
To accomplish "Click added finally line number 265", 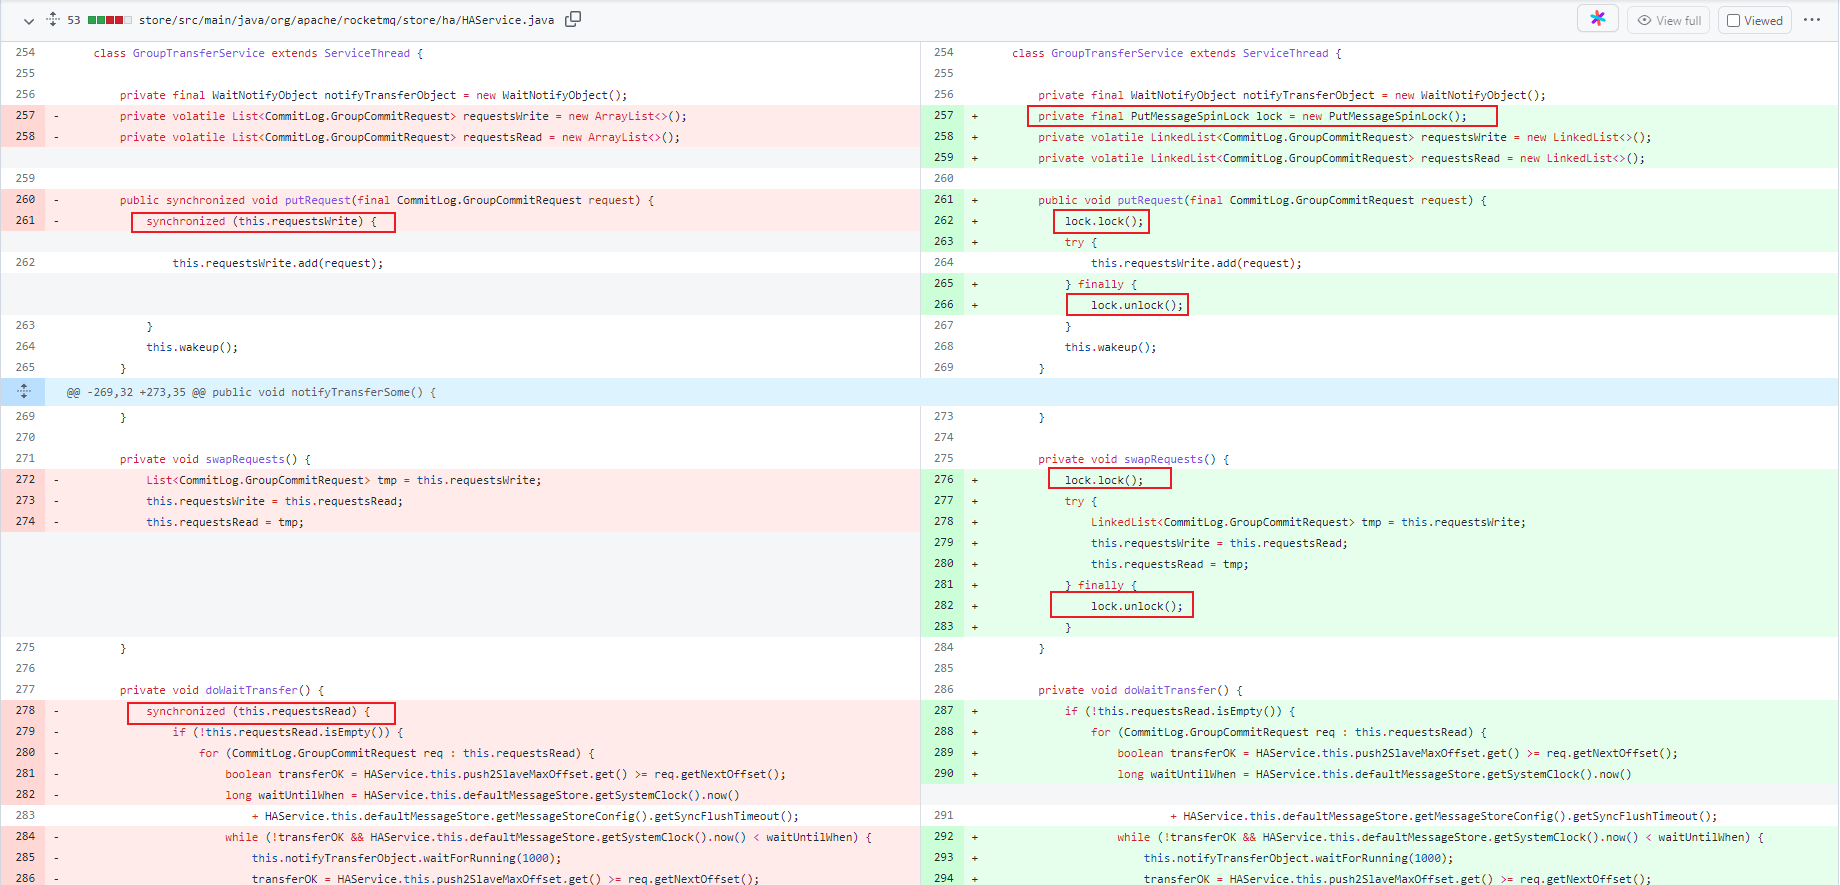I will click(944, 284).
